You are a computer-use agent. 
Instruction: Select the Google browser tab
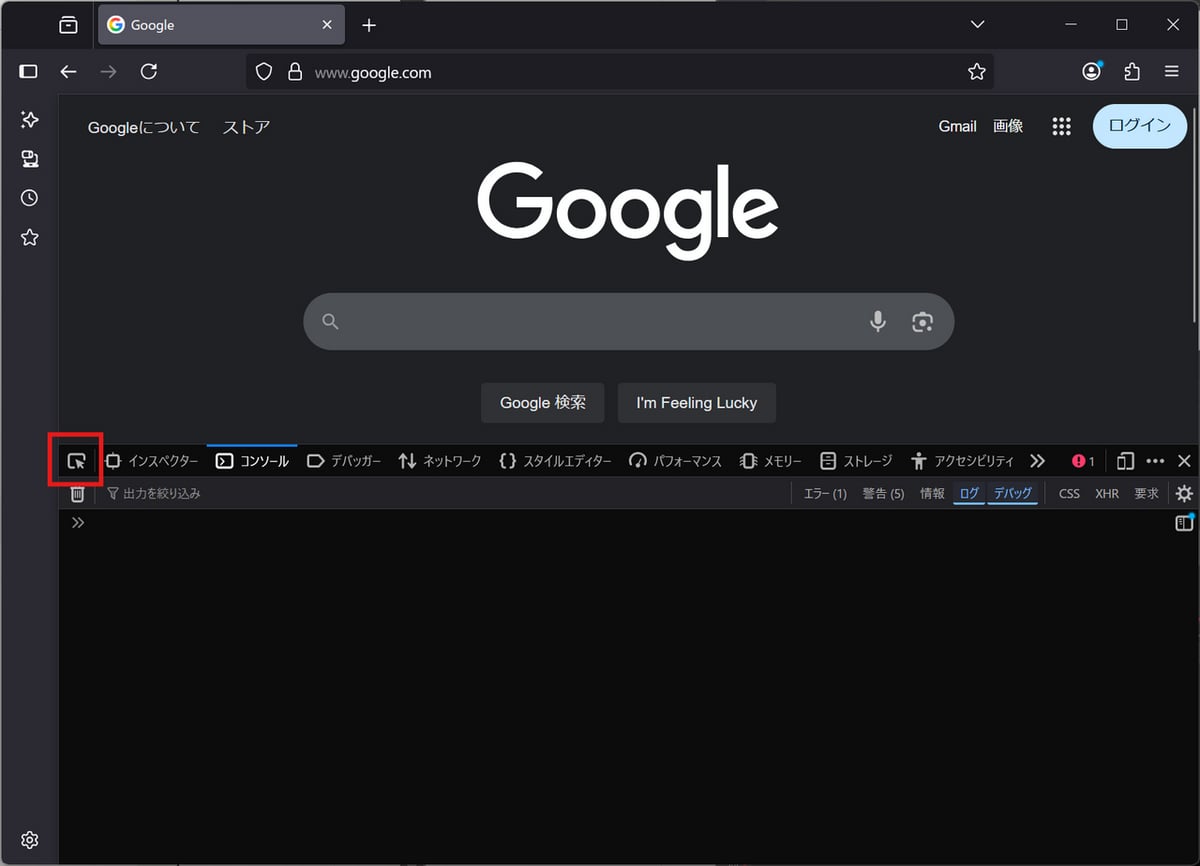tap(220, 25)
